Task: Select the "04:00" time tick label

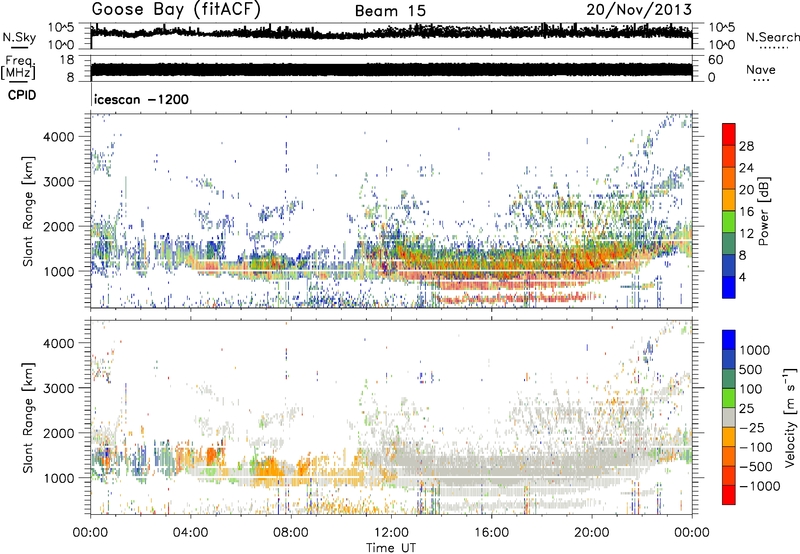Action: (190, 533)
